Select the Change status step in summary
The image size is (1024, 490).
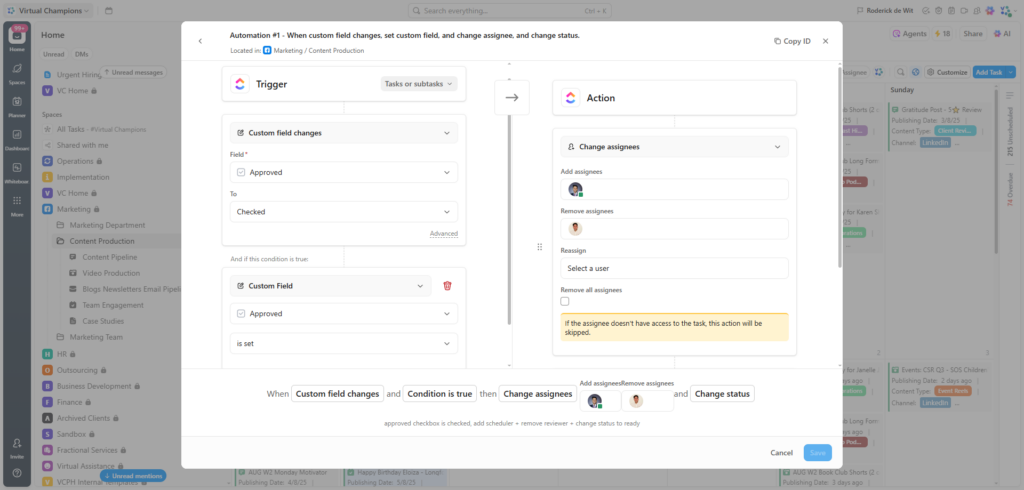click(722, 394)
